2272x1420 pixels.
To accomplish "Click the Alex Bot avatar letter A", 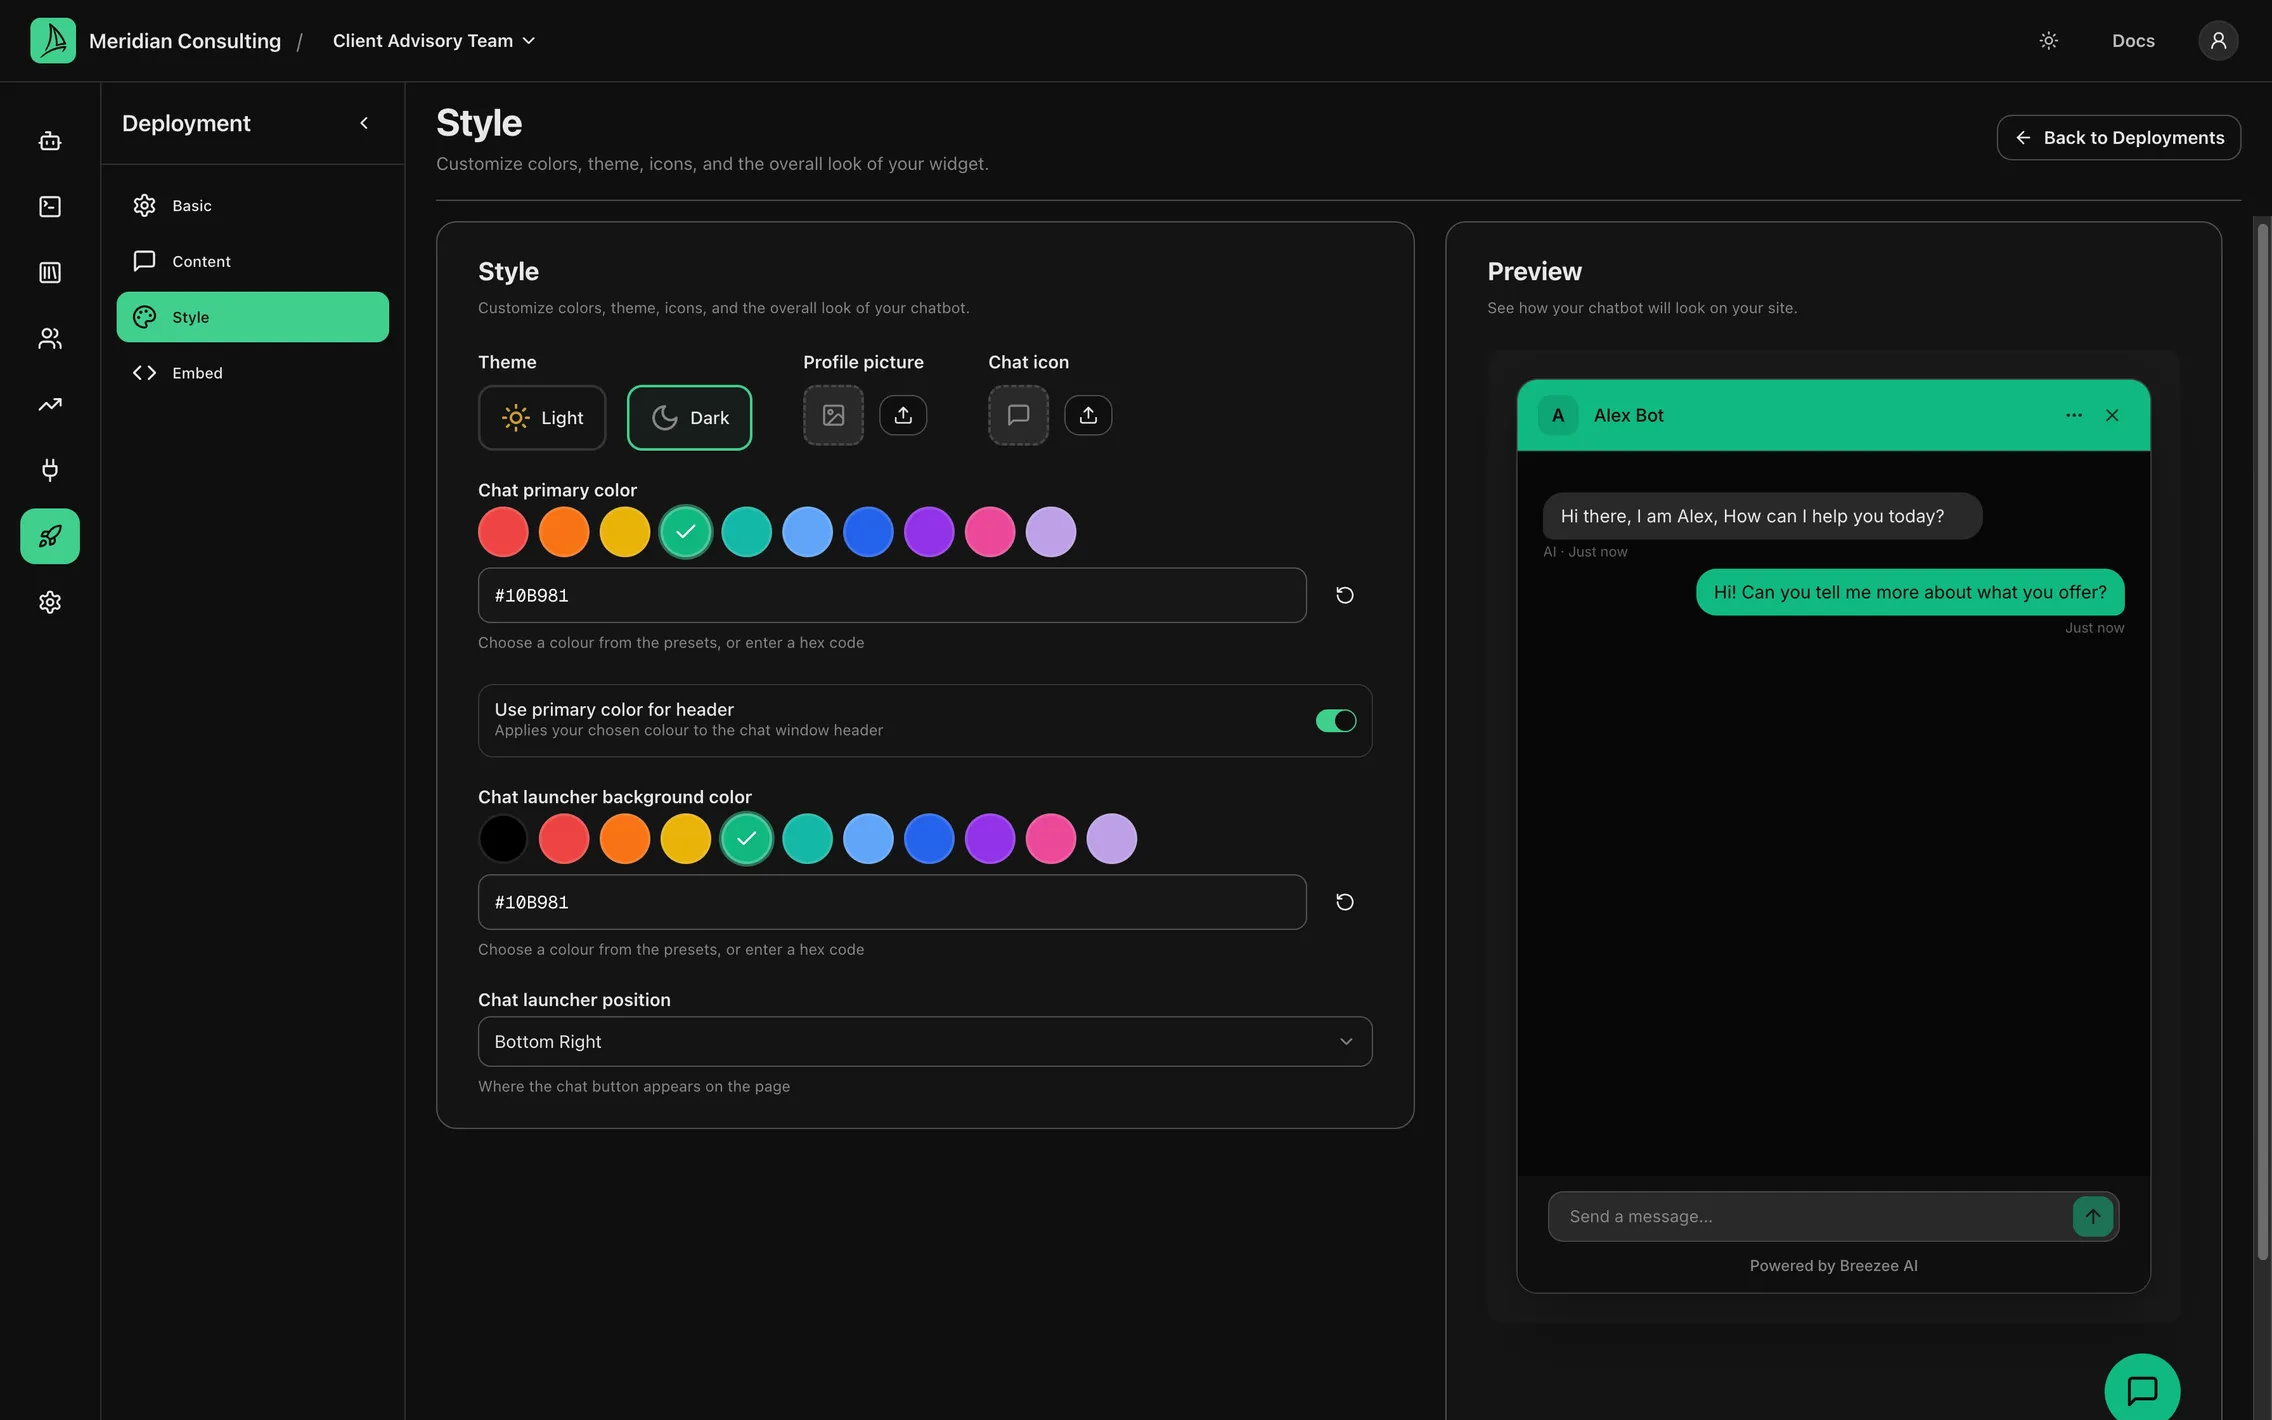I will pos(1558,415).
